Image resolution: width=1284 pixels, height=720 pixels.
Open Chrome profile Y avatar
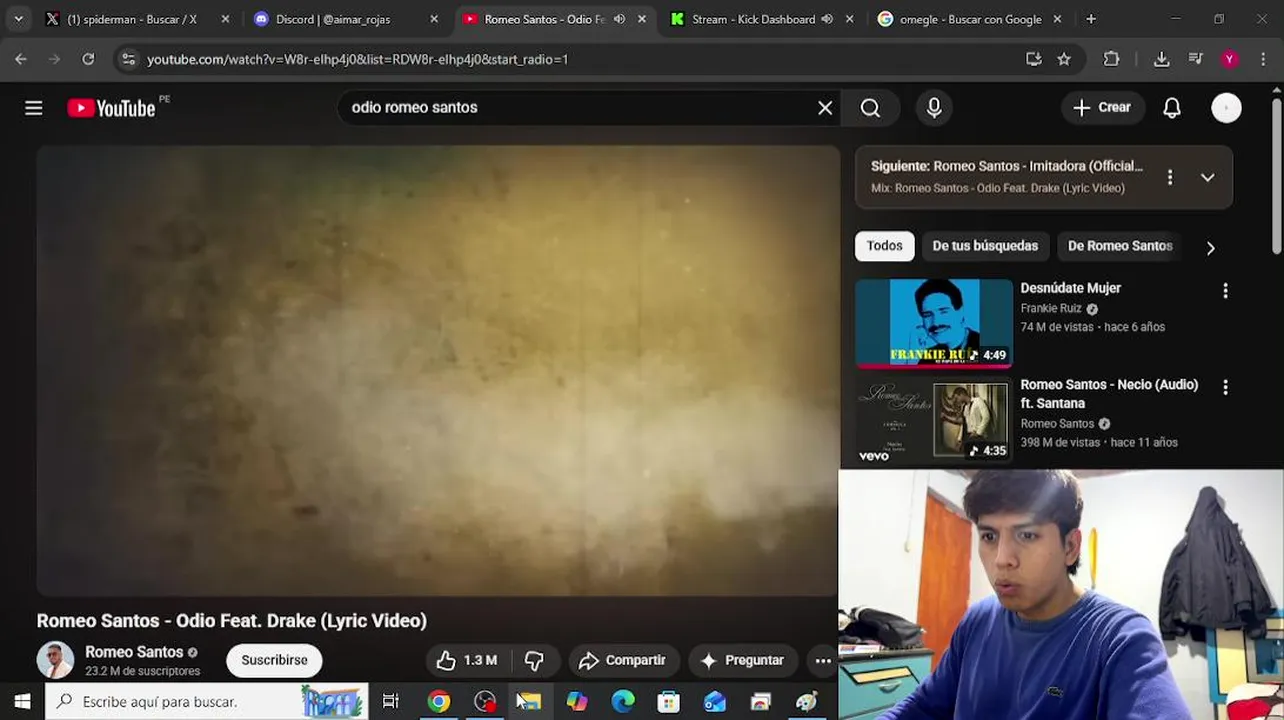pyautogui.click(x=1229, y=59)
